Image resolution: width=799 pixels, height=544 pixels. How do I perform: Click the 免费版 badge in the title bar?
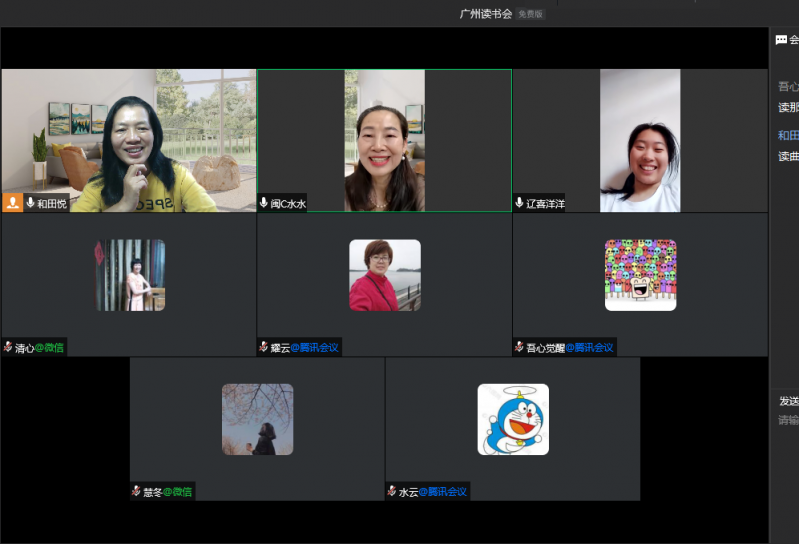click(531, 14)
